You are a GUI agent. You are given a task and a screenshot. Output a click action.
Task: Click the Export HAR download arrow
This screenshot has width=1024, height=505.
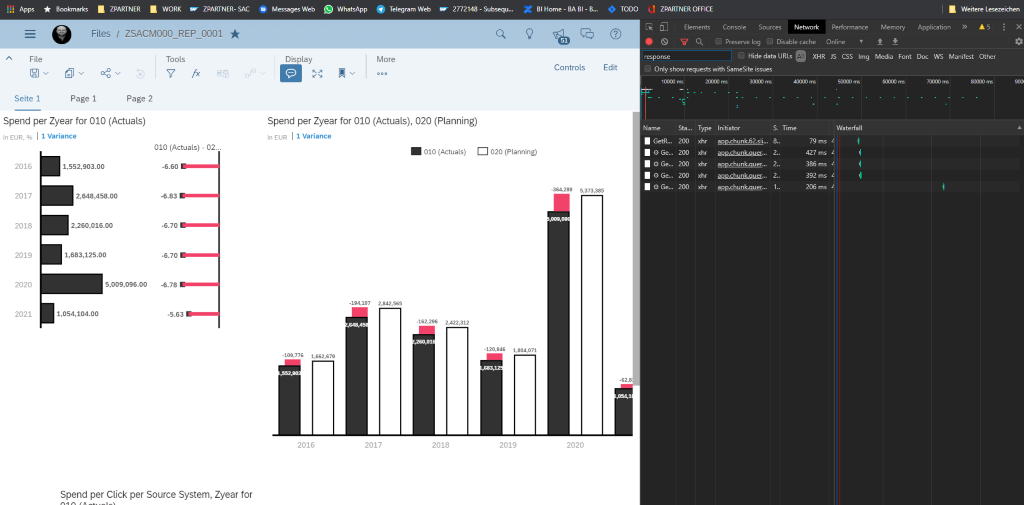895,41
